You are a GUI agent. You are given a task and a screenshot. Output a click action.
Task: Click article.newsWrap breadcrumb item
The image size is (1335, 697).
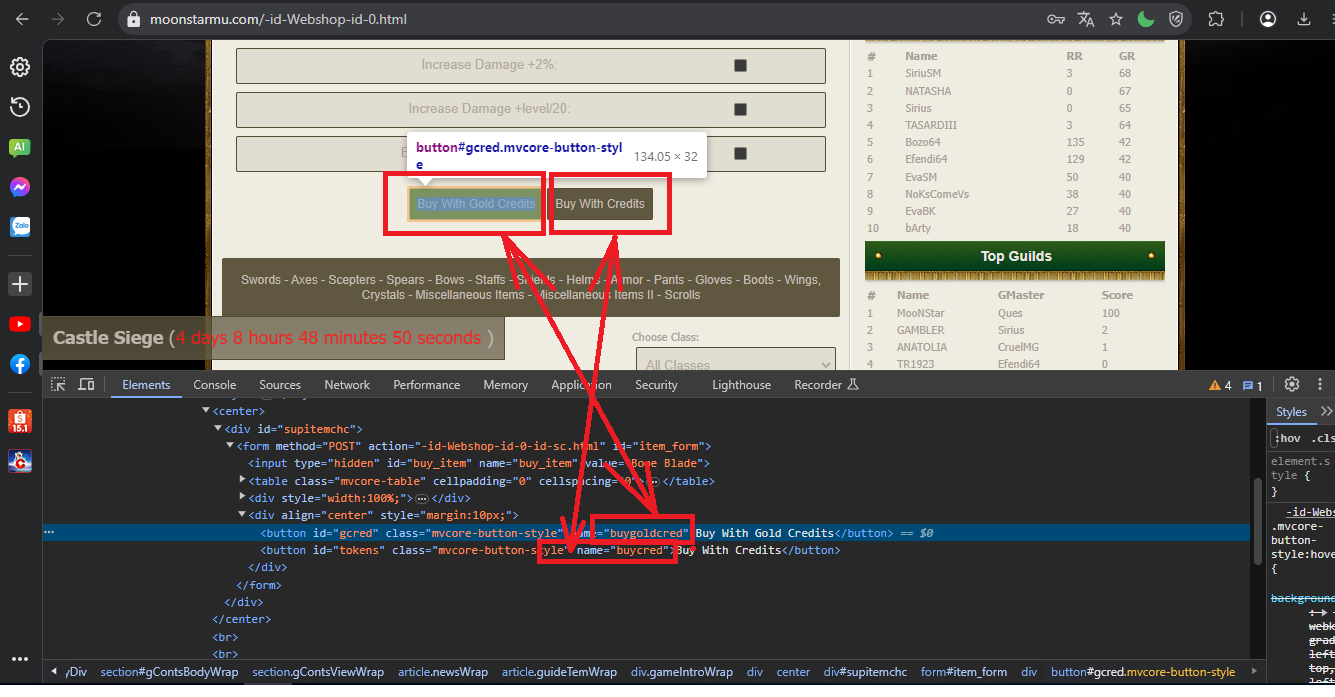pyautogui.click(x=443, y=672)
